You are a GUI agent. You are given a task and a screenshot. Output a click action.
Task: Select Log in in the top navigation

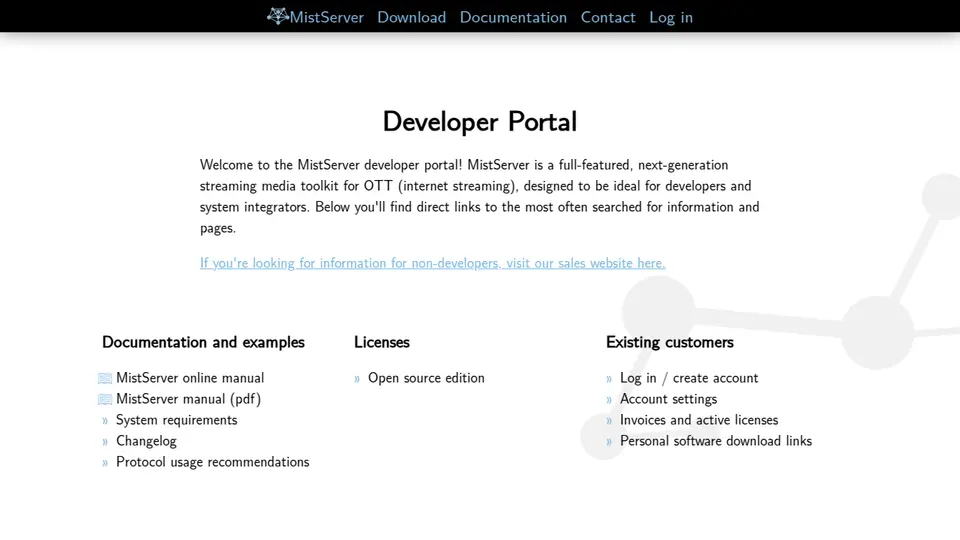click(671, 17)
